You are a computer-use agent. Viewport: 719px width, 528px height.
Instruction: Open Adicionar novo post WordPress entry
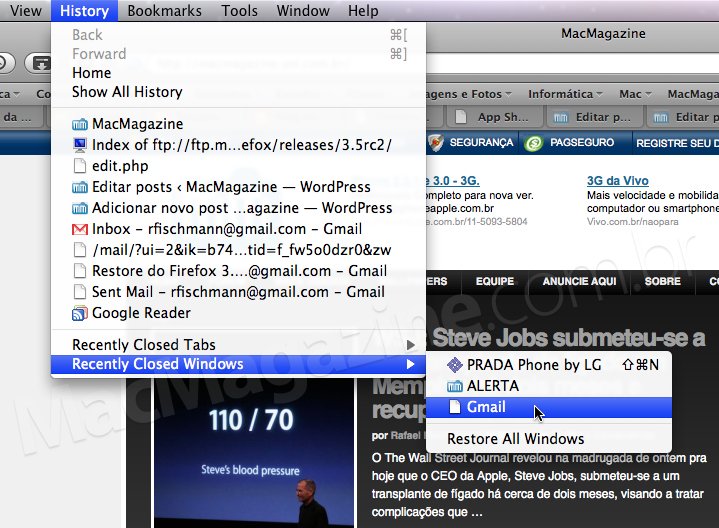(x=238, y=208)
